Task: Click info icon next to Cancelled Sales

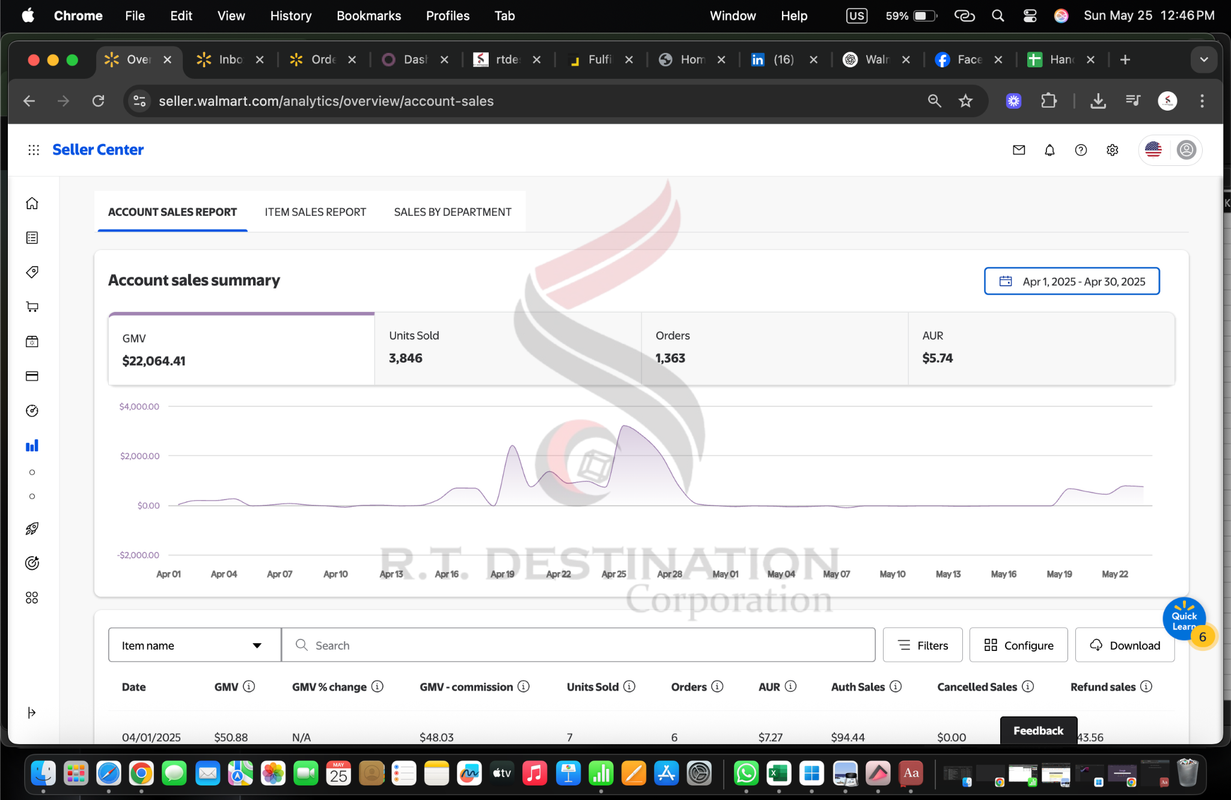Action: [x=1028, y=687]
